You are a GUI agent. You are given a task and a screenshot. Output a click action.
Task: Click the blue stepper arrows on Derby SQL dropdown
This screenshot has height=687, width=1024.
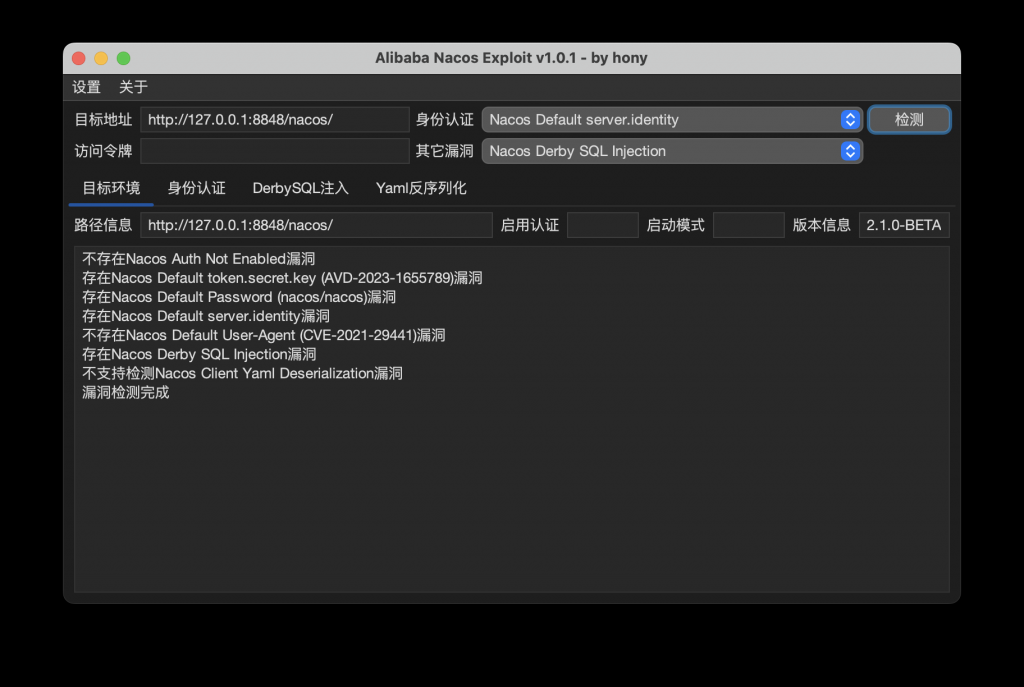pyautogui.click(x=850, y=151)
